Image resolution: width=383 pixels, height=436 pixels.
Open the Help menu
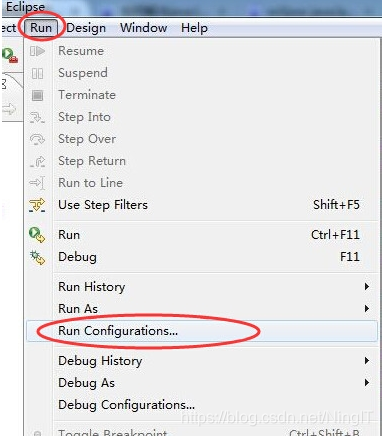pyautogui.click(x=194, y=28)
